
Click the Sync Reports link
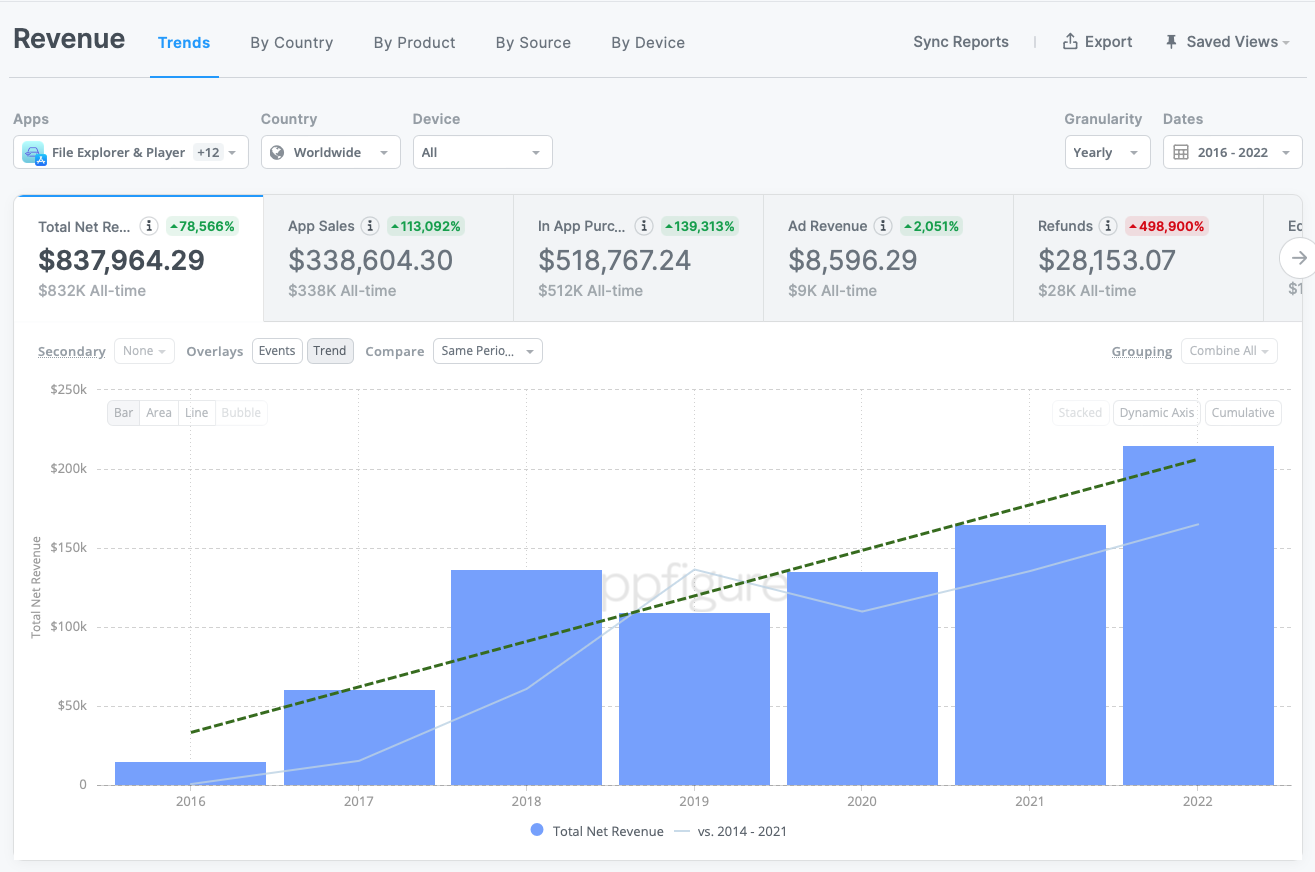(960, 42)
